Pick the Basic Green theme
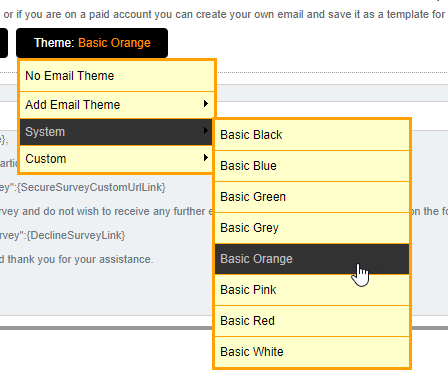 pos(312,197)
